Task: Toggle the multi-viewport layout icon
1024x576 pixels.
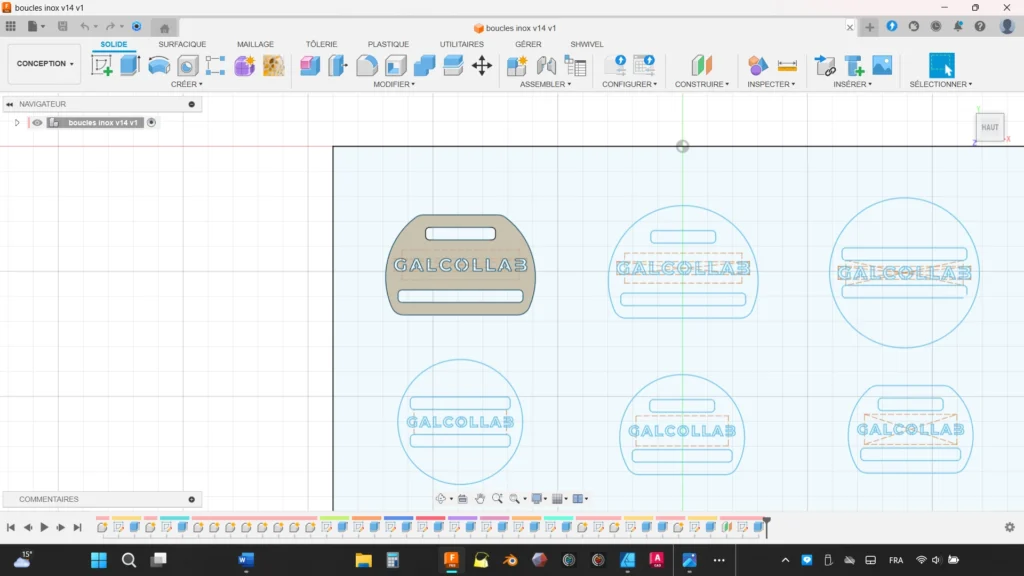Action: pos(579,498)
